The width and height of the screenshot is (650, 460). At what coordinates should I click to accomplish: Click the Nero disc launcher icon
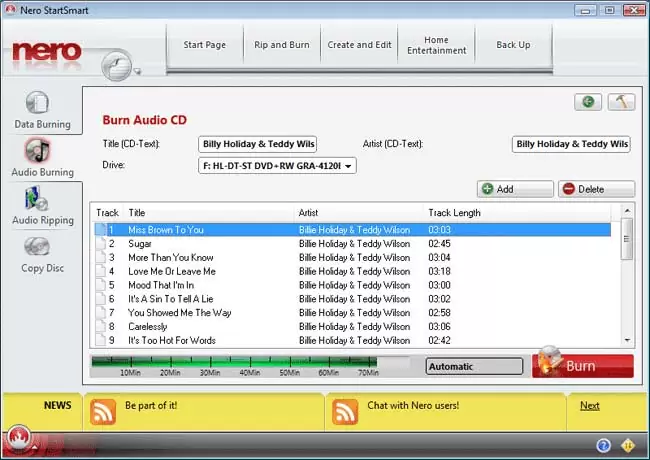[116, 65]
